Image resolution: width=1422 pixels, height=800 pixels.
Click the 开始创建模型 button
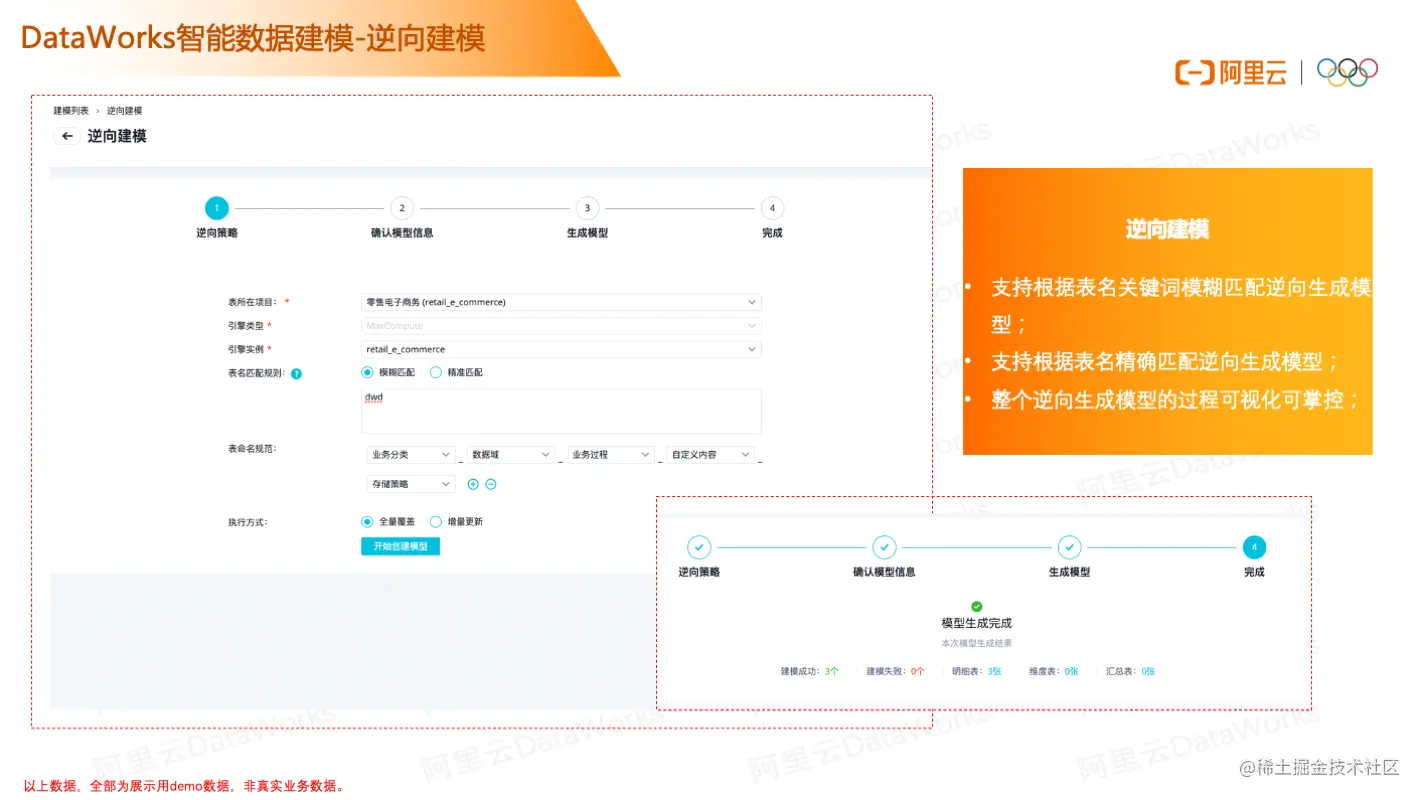click(400, 546)
